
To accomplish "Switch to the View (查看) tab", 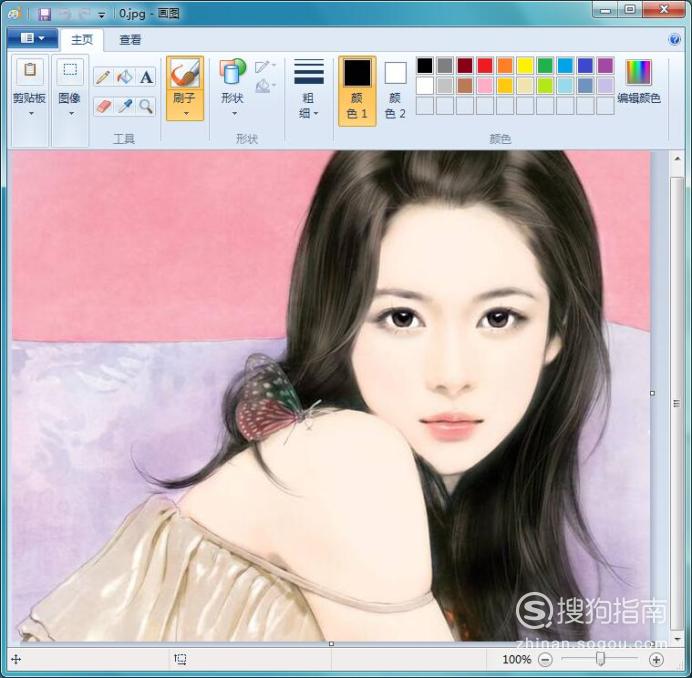I will (130, 40).
